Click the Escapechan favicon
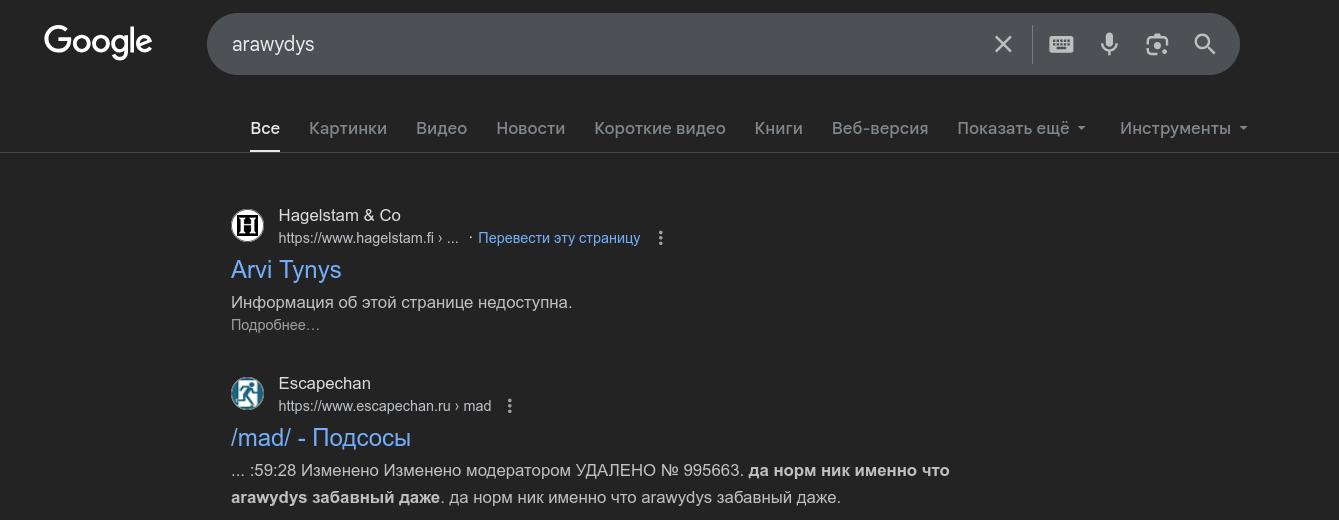Viewport: 1339px width, 520px height. pyautogui.click(x=247, y=393)
